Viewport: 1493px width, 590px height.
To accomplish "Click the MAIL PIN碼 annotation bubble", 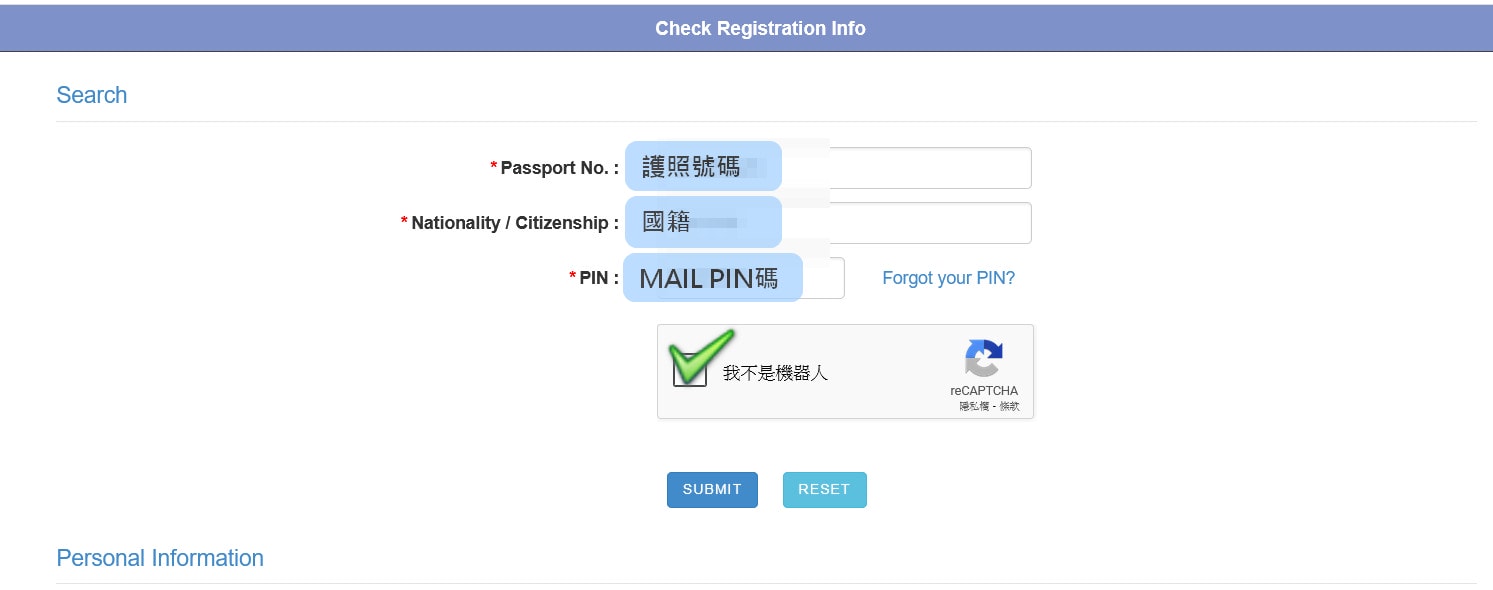I will click(x=712, y=278).
